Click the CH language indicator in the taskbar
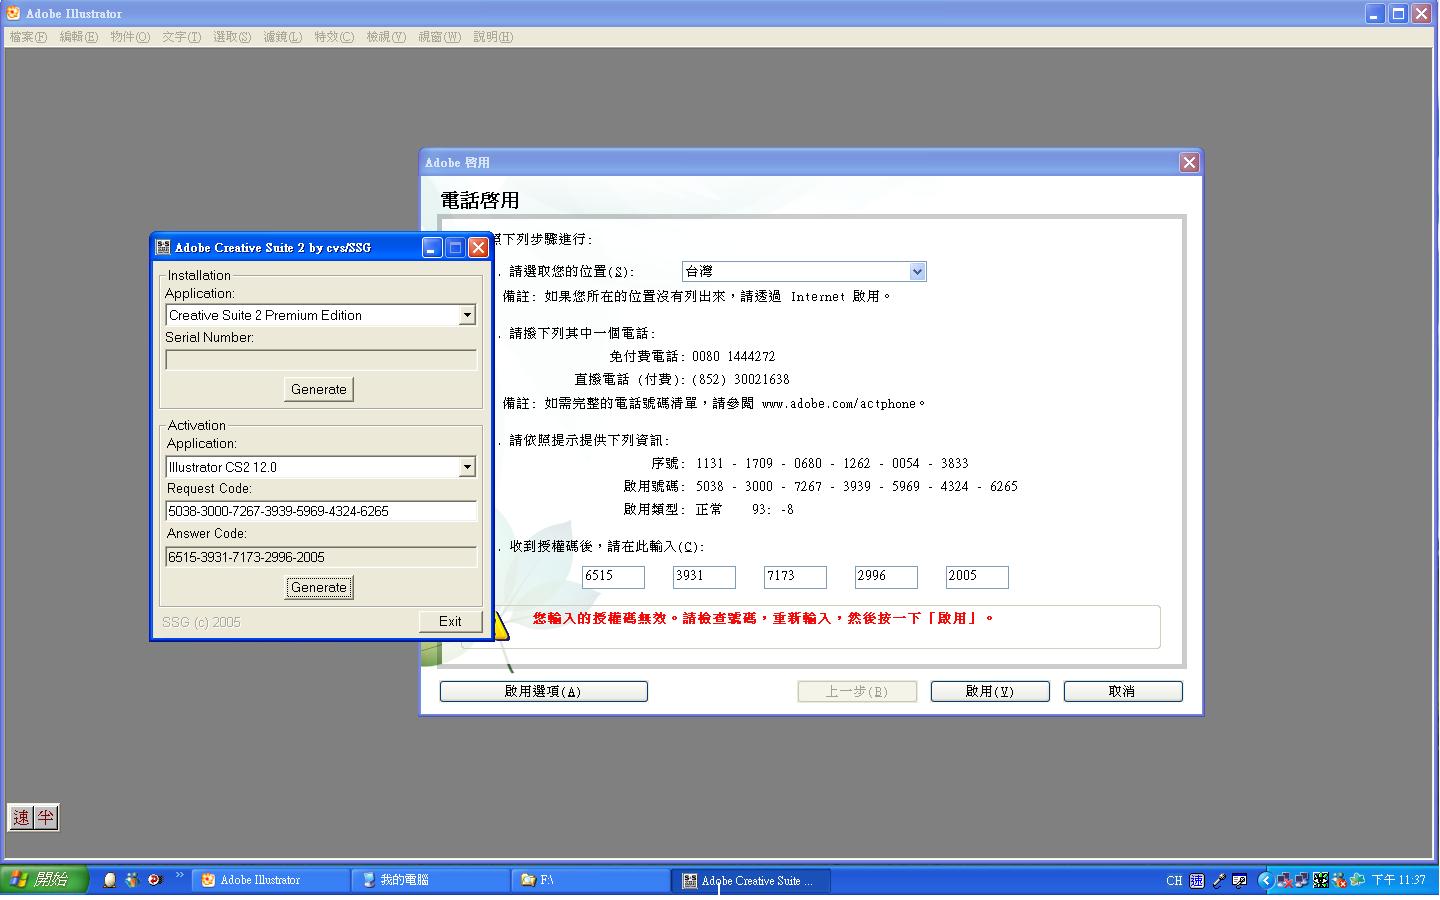 (1174, 881)
